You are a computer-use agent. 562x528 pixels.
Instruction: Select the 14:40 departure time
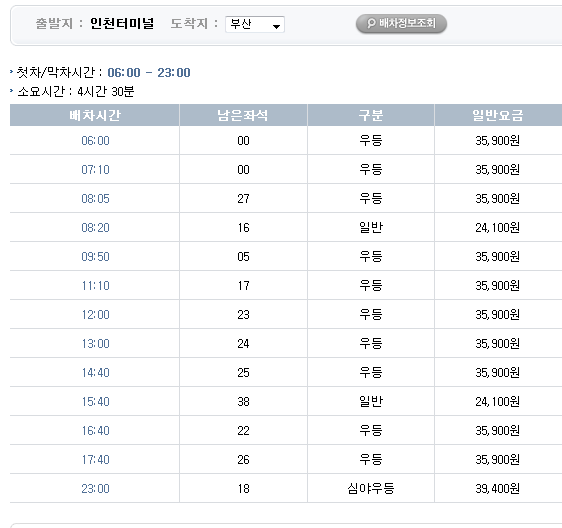click(95, 373)
